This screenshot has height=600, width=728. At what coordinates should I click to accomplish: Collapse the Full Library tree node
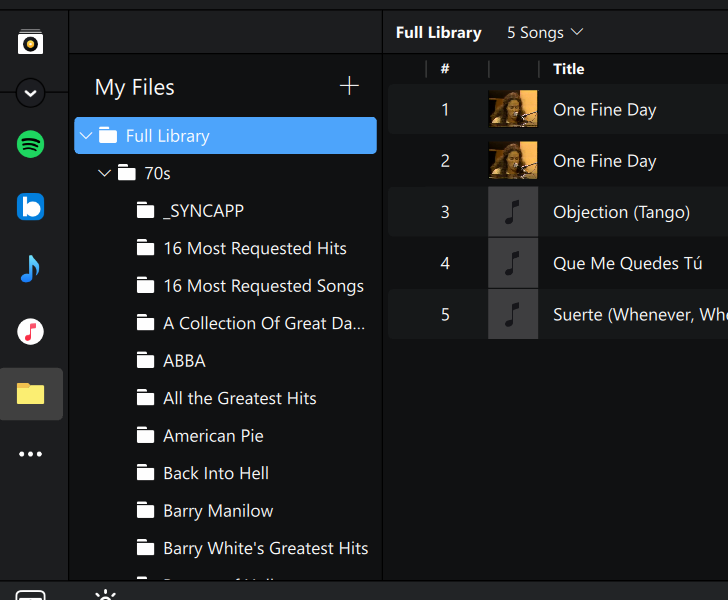(x=86, y=136)
